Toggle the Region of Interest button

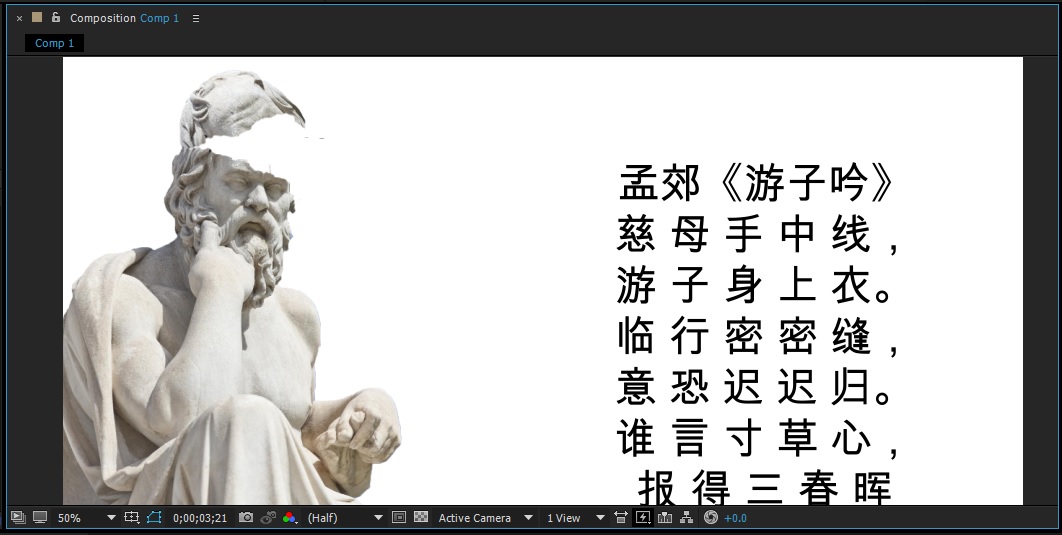click(x=399, y=517)
